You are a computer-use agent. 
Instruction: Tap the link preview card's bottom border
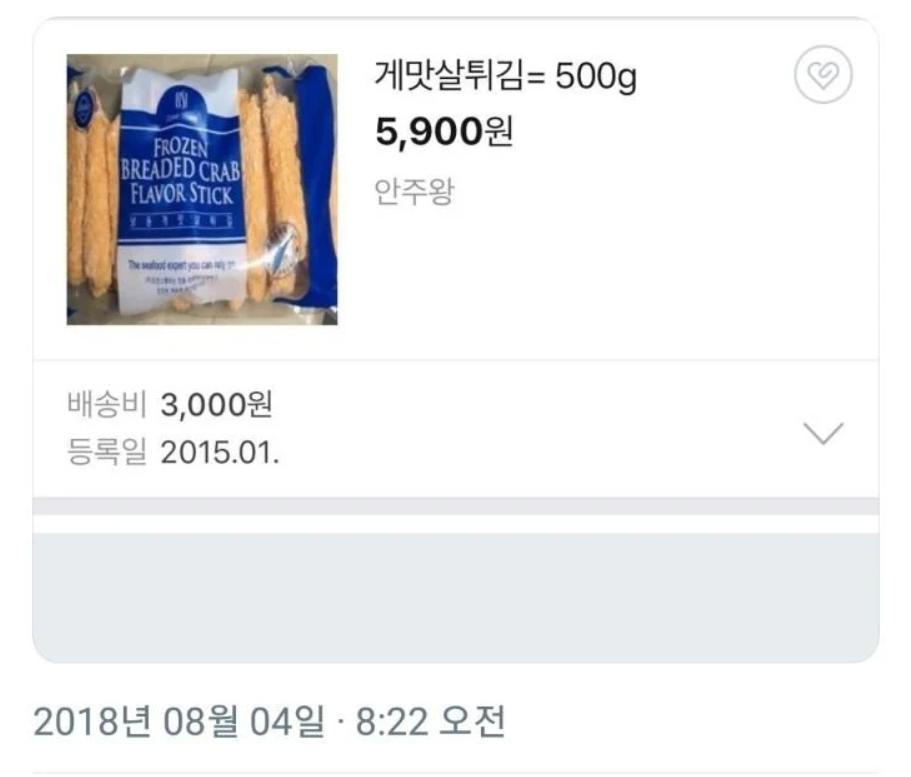point(456,661)
